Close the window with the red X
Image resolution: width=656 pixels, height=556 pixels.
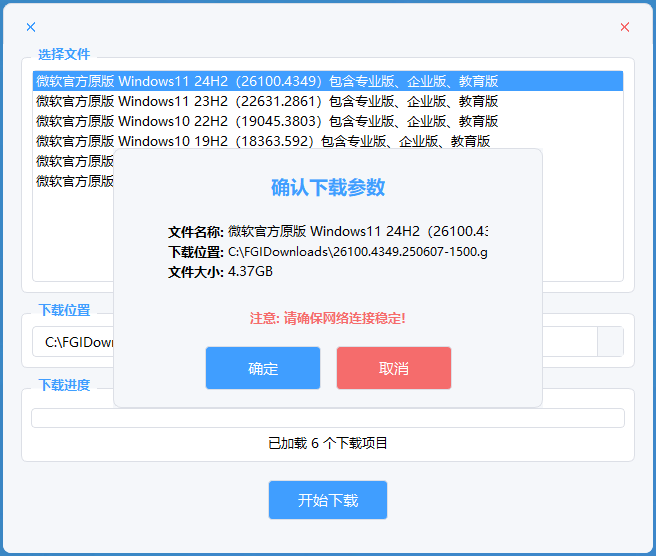(x=625, y=27)
